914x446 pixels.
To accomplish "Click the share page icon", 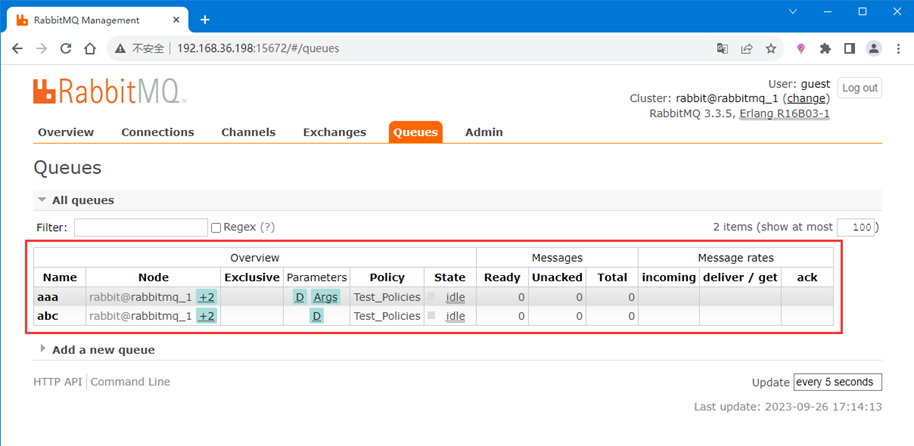I will [x=747, y=49].
